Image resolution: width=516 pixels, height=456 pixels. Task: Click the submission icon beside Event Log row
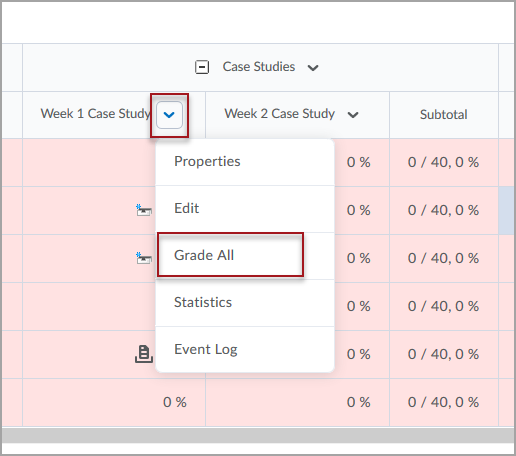point(144,354)
